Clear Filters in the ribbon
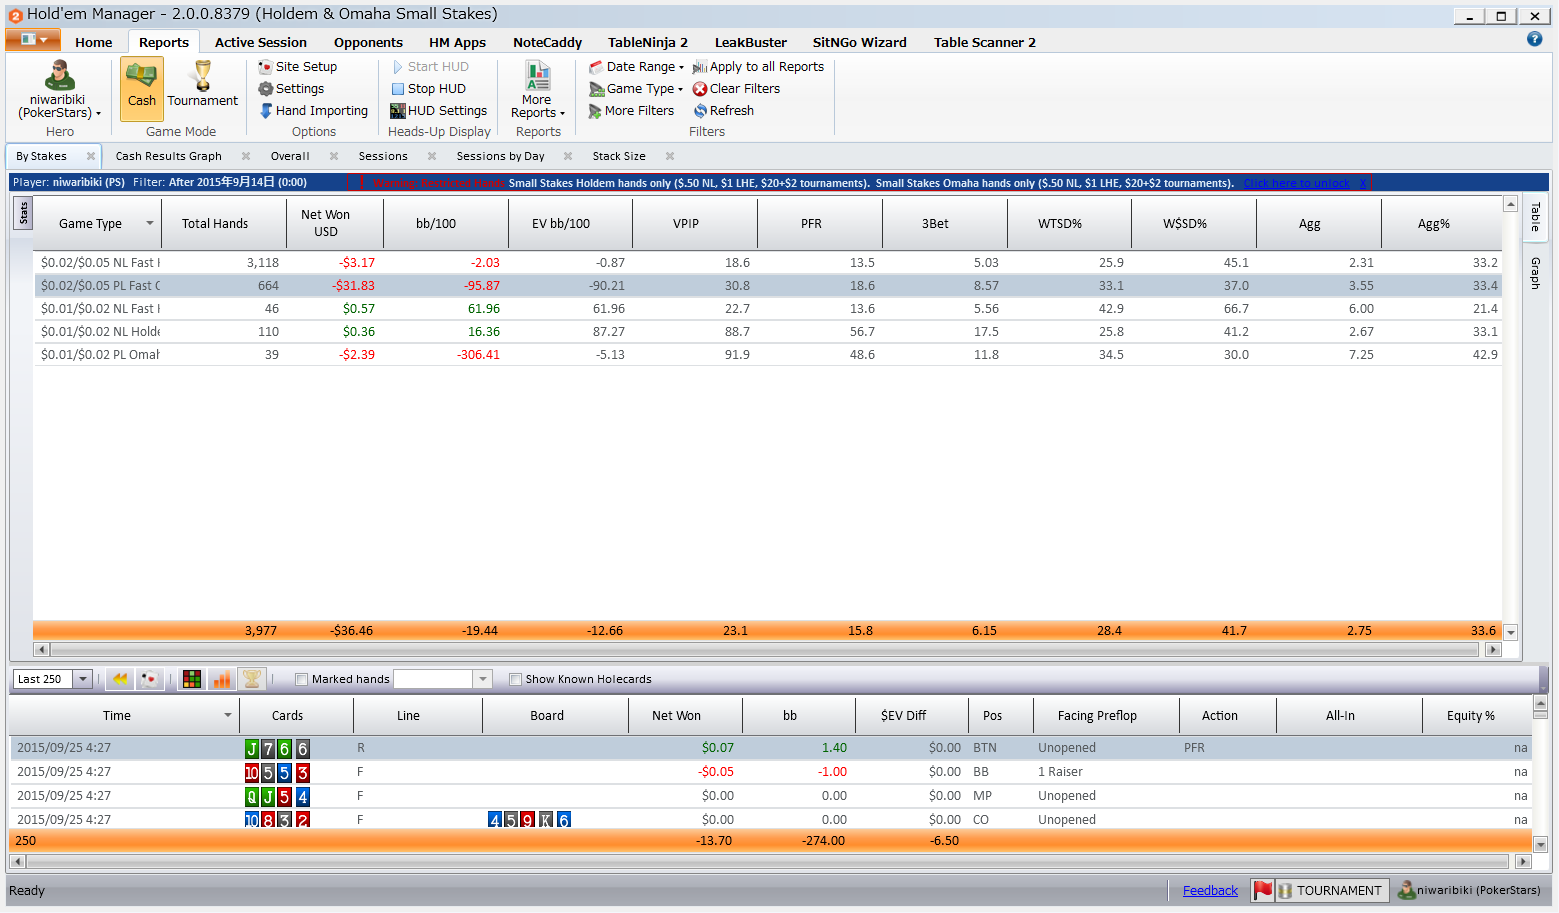Viewport: 1559px width, 913px height. tap(744, 89)
